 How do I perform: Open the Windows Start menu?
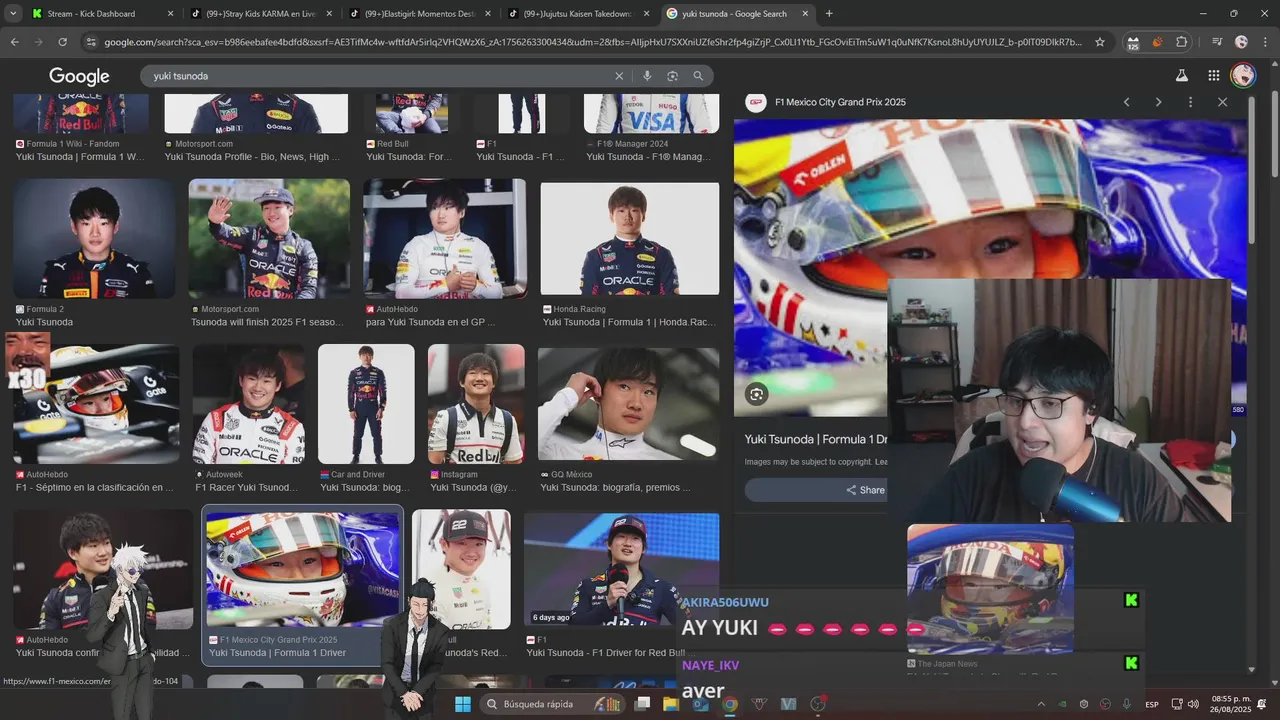(x=463, y=704)
